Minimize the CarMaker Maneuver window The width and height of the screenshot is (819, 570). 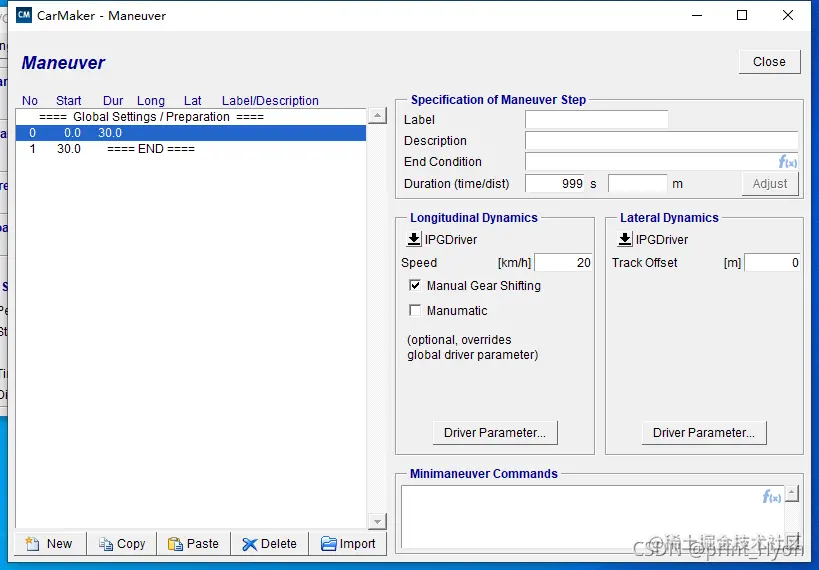(697, 15)
